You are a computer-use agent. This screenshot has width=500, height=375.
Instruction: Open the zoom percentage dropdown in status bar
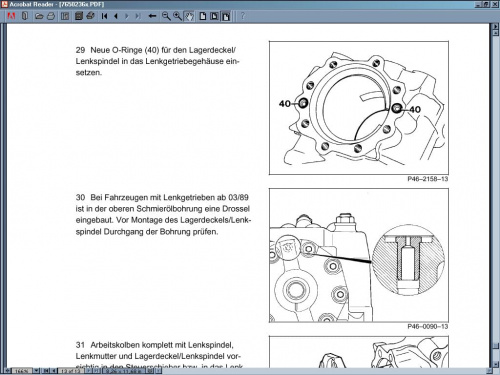pos(36,370)
